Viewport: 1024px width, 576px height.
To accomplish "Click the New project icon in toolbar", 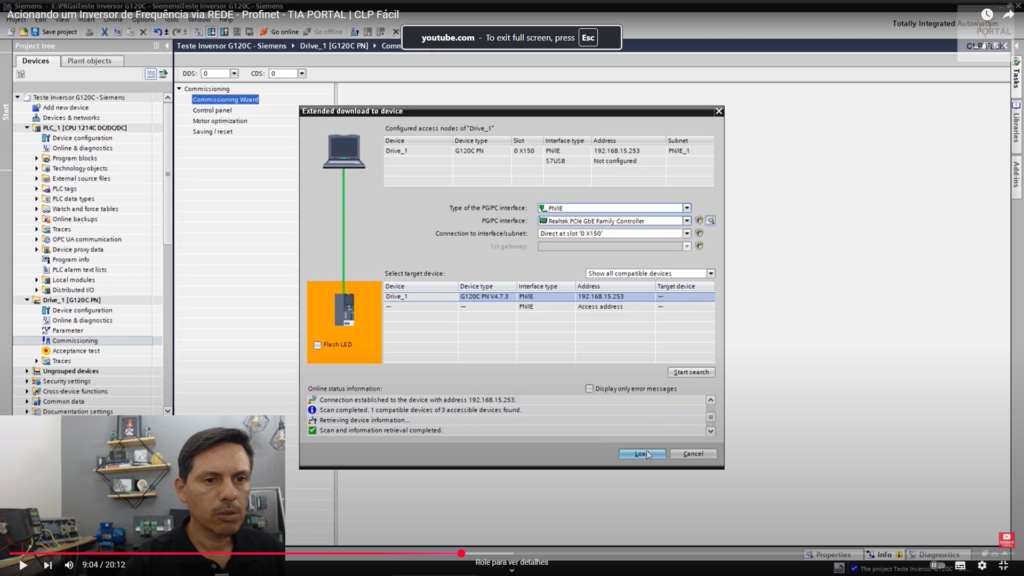I will [11, 31].
